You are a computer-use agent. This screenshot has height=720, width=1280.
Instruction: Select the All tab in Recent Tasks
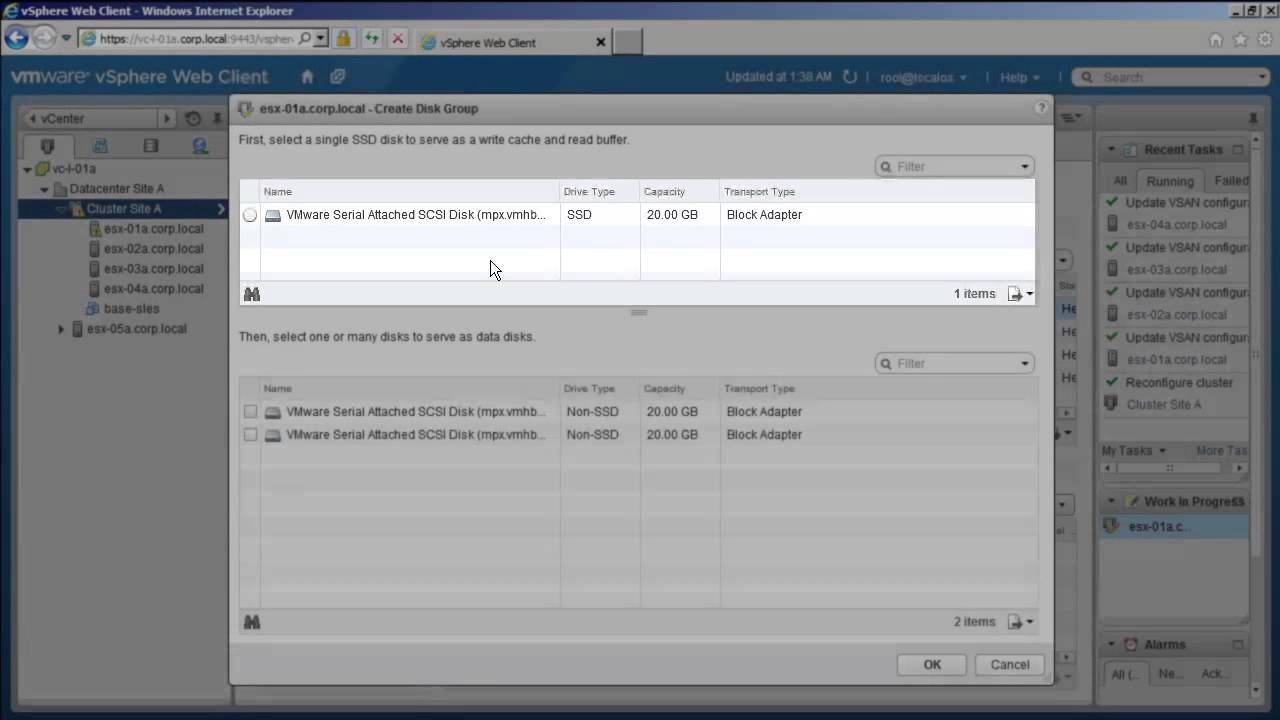[1120, 181]
